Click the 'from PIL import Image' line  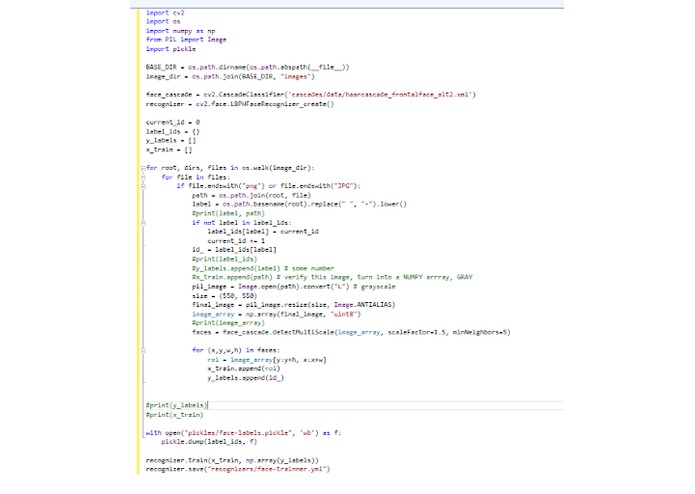click(186, 40)
